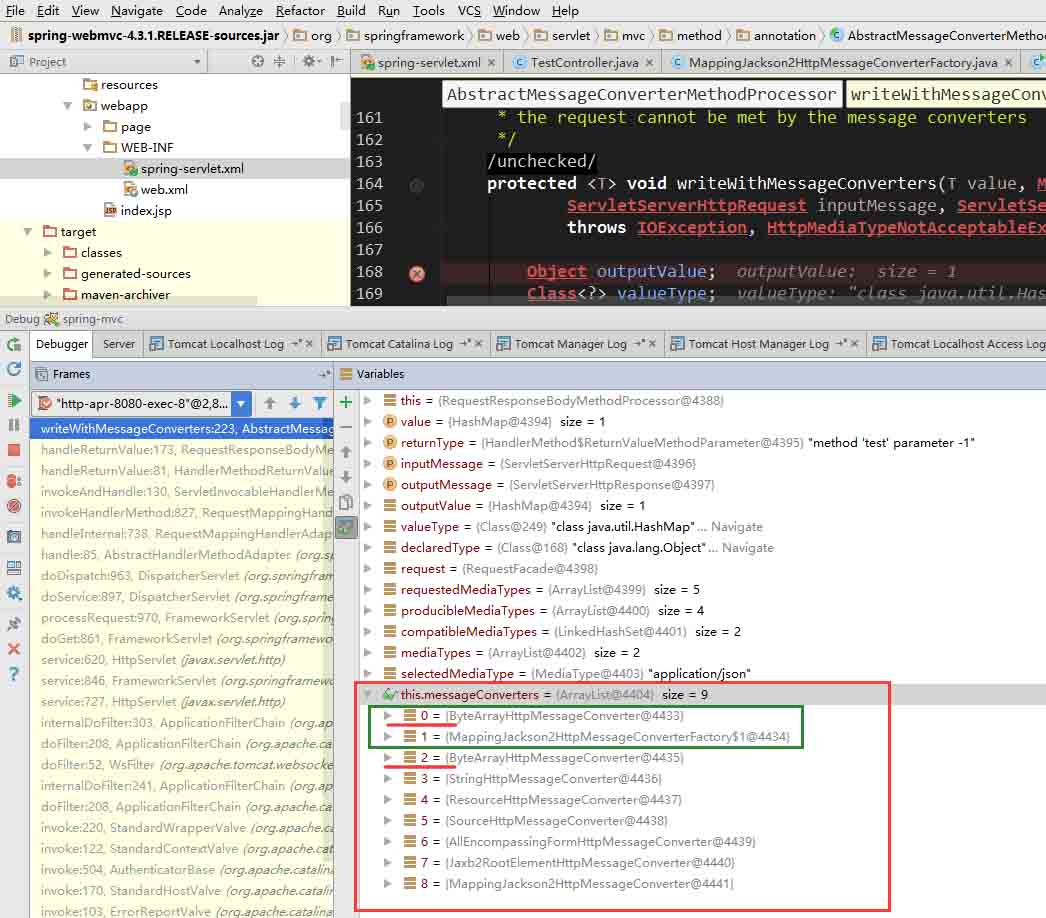
Task: Expand requestedMediaTypes variable
Action: 367,590
